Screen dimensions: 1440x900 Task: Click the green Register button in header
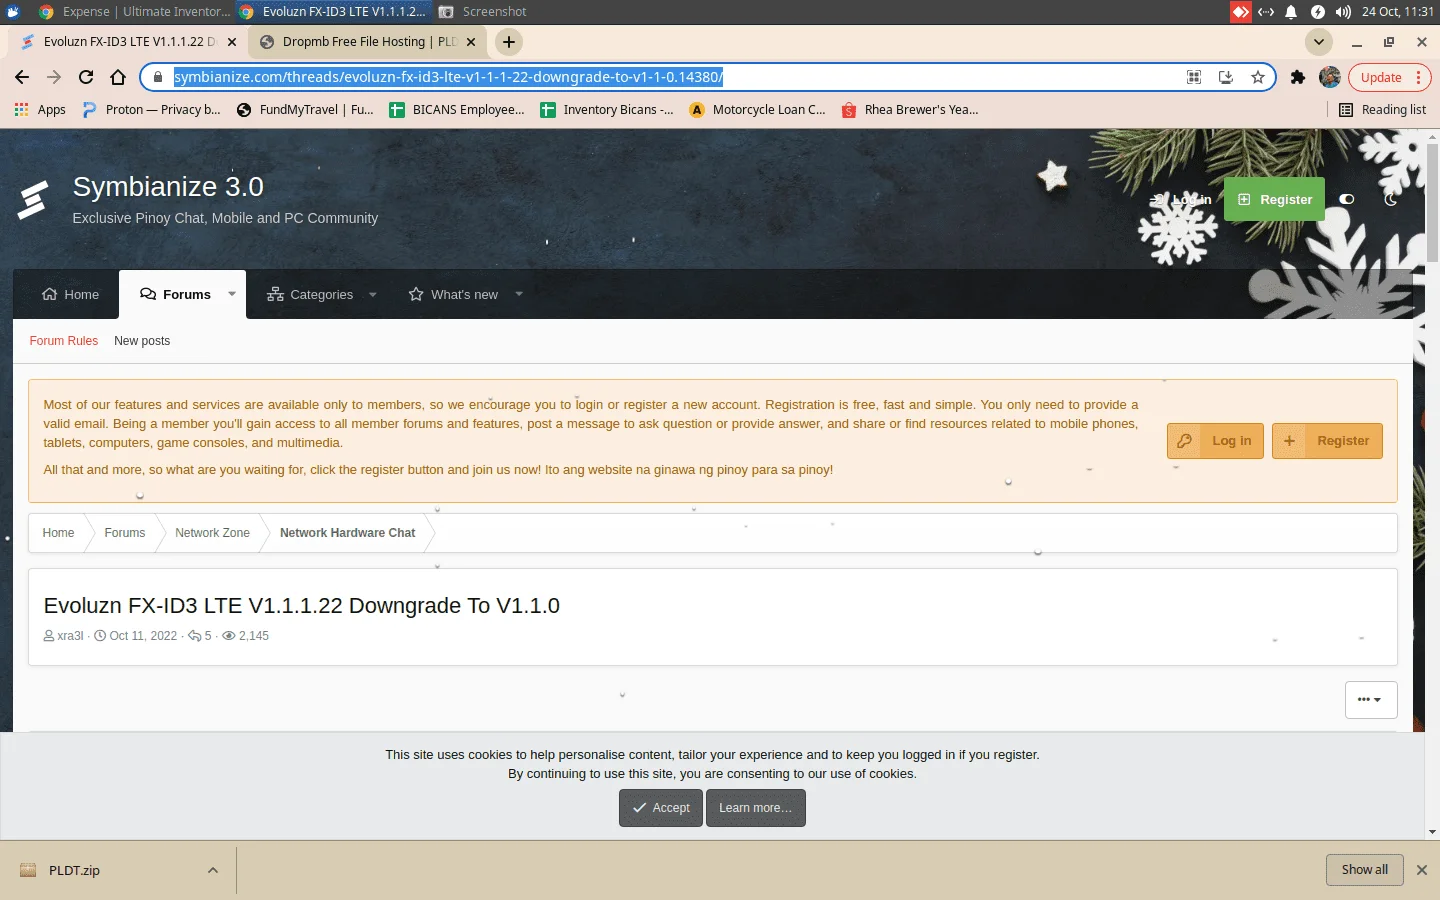[1275, 199]
